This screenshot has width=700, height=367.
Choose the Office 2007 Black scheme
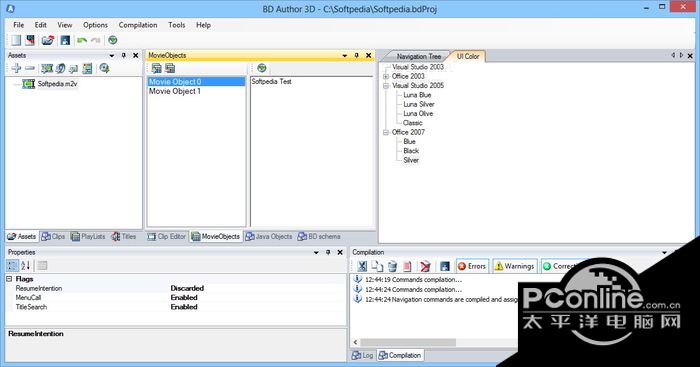click(x=411, y=151)
